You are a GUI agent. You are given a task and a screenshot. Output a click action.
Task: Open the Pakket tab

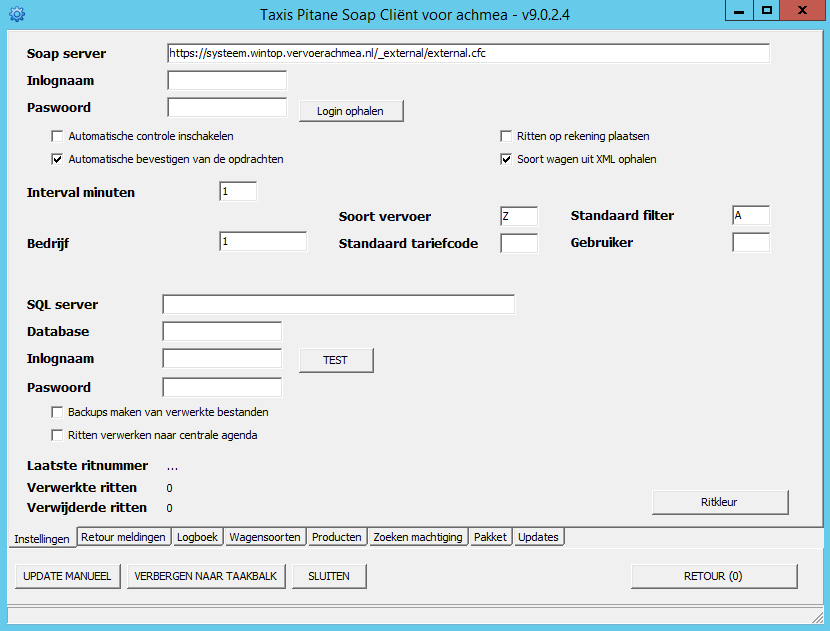click(x=490, y=537)
